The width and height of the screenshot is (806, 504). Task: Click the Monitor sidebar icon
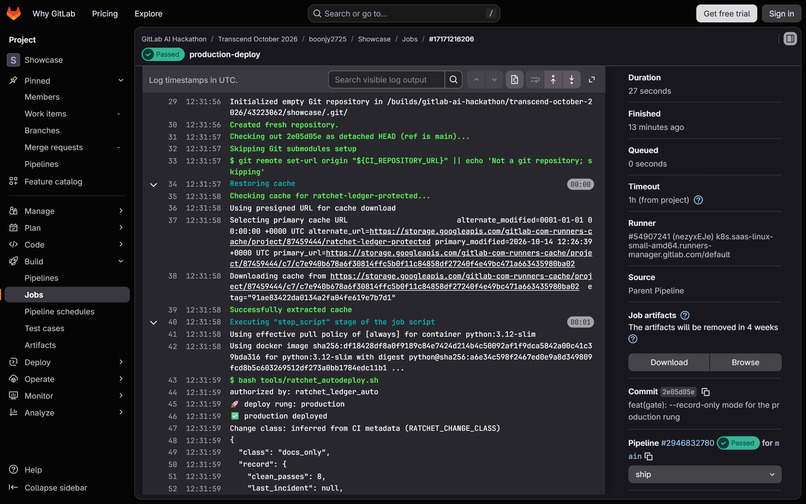tap(13, 395)
